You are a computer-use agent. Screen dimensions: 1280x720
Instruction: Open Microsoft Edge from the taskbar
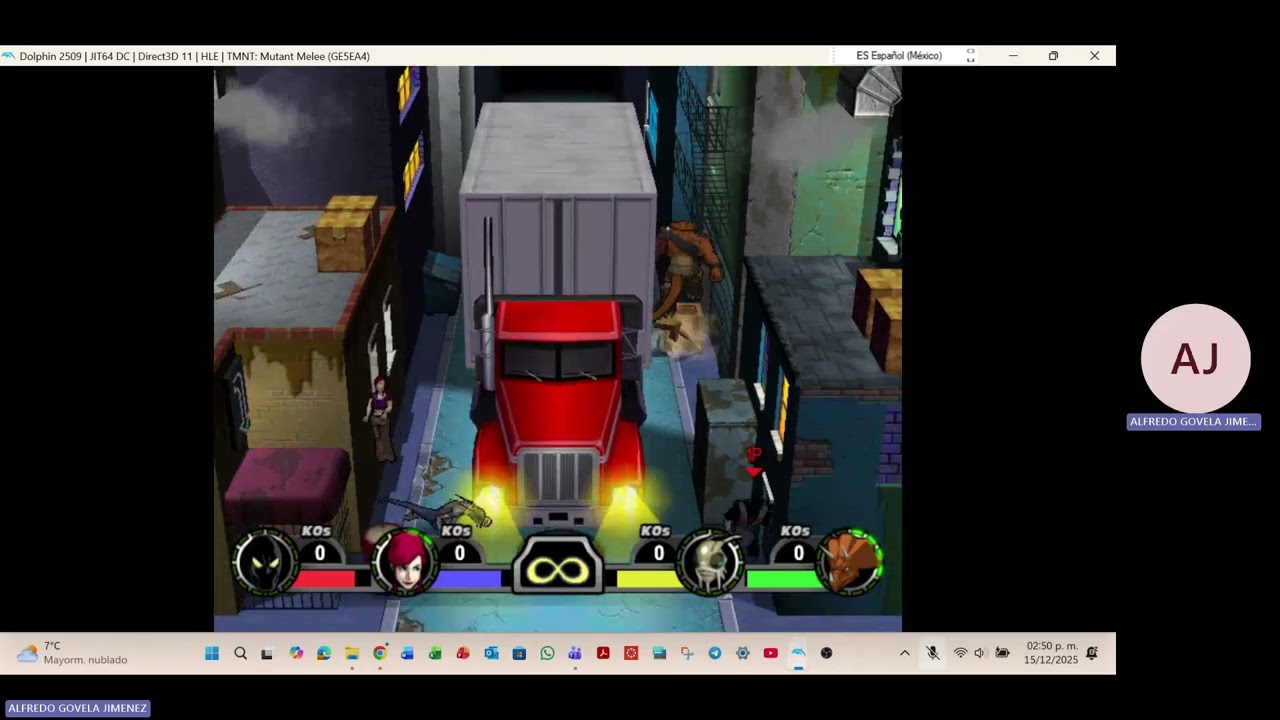coord(324,653)
